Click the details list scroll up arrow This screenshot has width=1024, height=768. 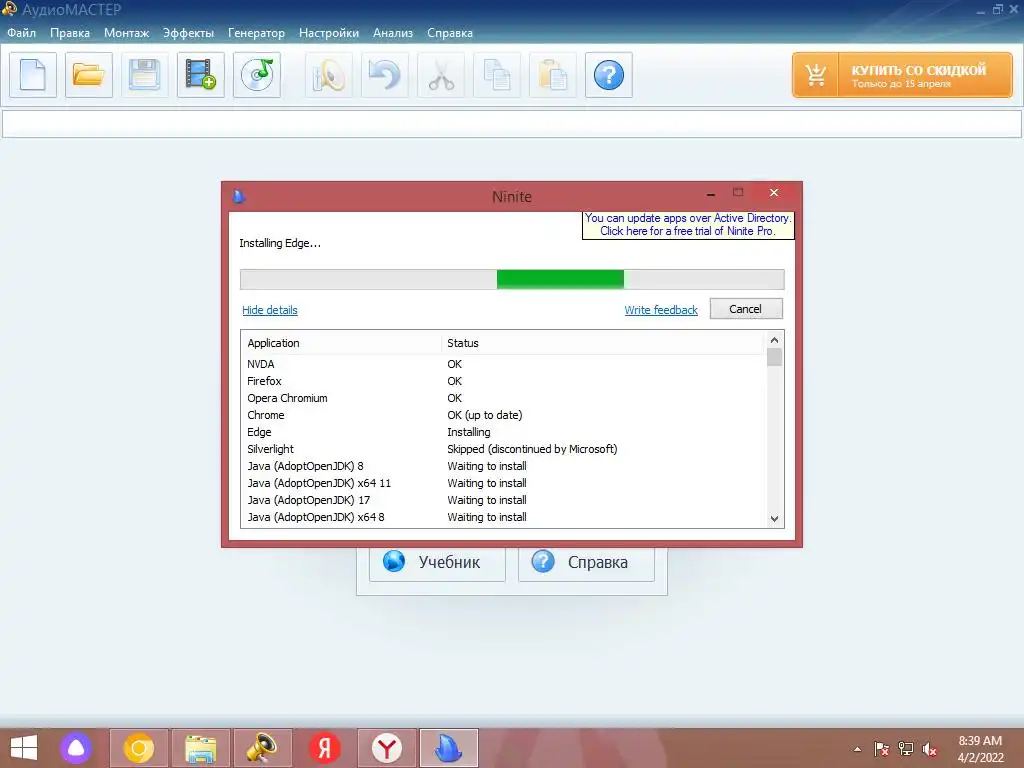coord(775,340)
